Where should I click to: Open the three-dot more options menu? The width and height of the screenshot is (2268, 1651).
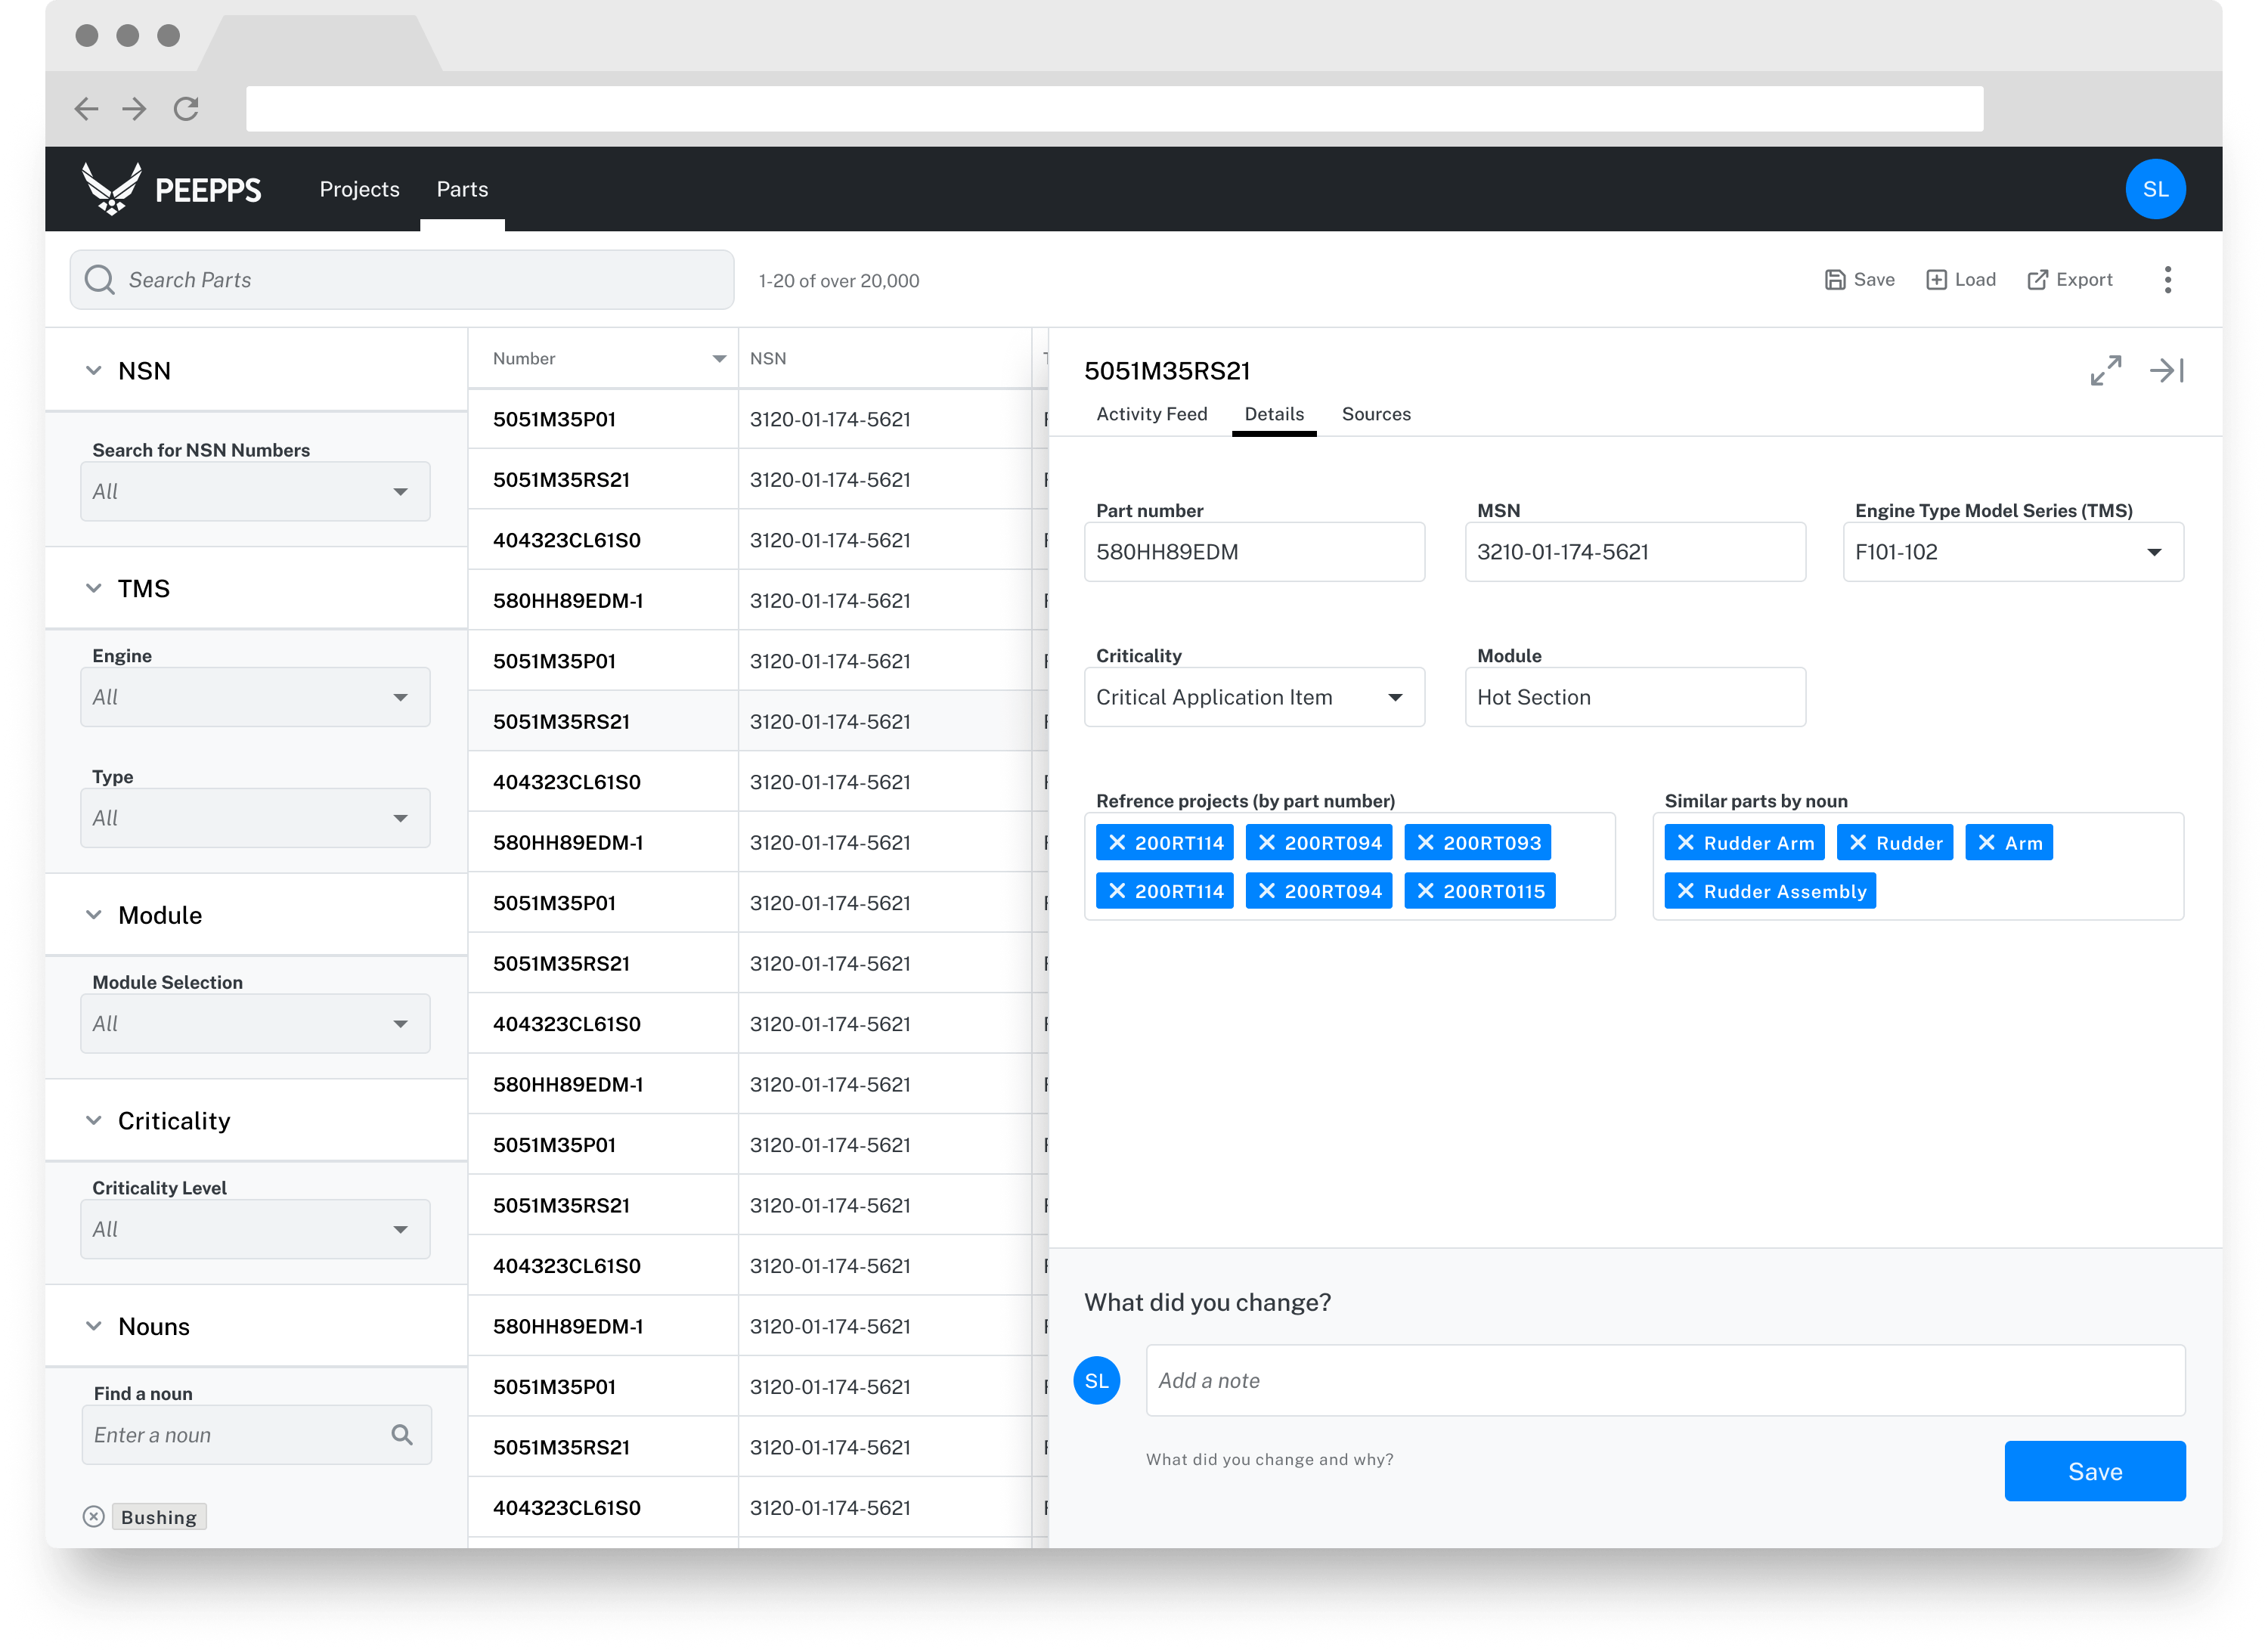pos(2167,280)
